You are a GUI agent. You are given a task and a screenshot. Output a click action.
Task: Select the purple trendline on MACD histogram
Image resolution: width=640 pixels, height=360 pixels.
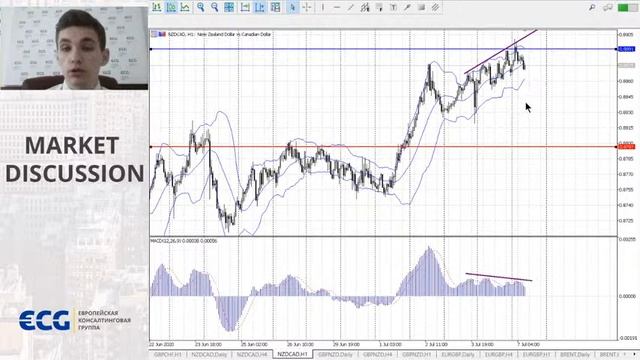[x=499, y=277]
